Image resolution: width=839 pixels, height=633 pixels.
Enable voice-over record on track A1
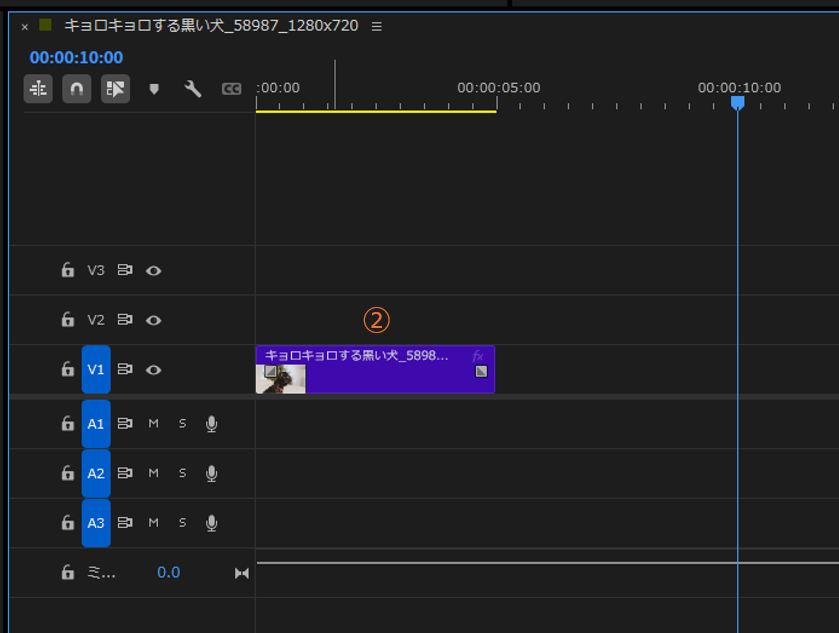point(211,423)
